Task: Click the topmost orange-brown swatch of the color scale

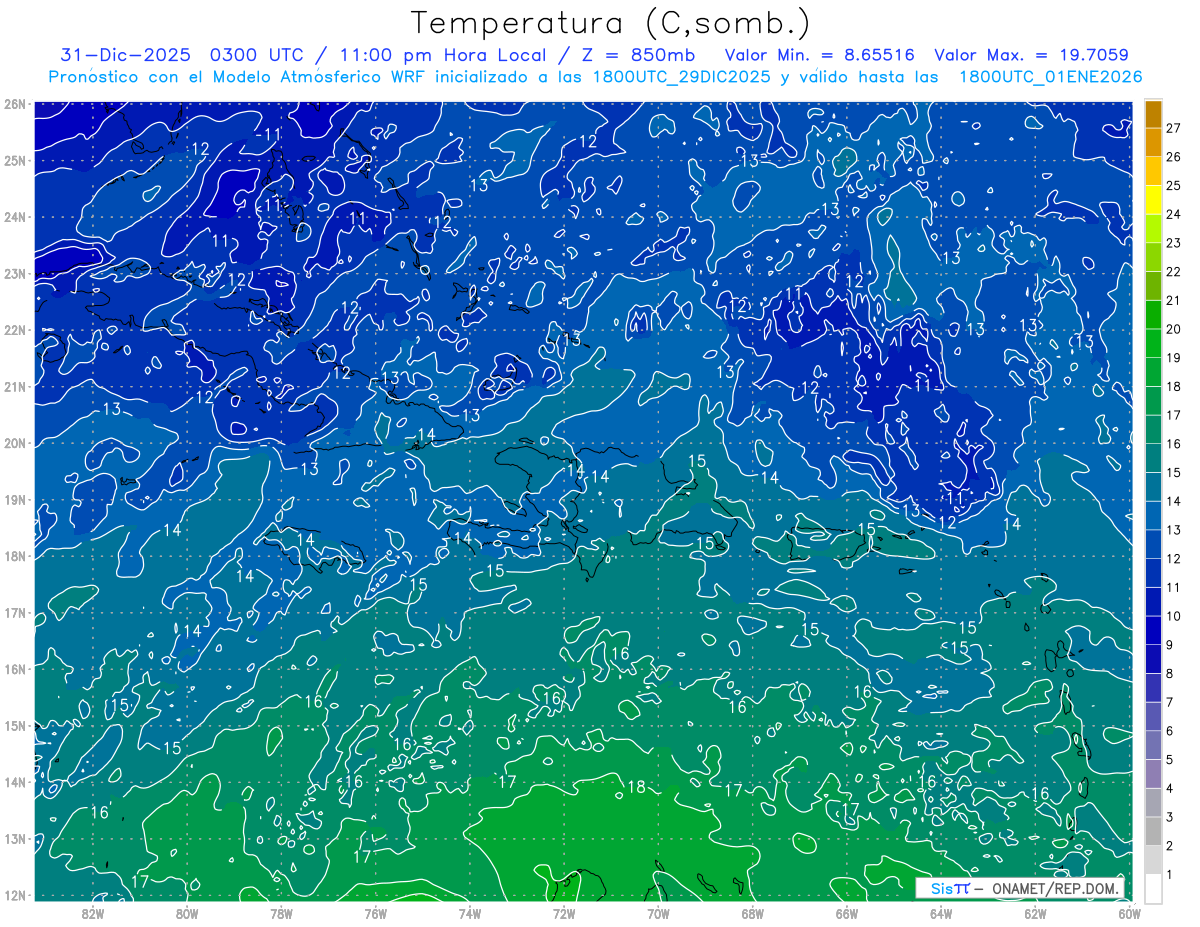Action: [x=1154, y=114]
